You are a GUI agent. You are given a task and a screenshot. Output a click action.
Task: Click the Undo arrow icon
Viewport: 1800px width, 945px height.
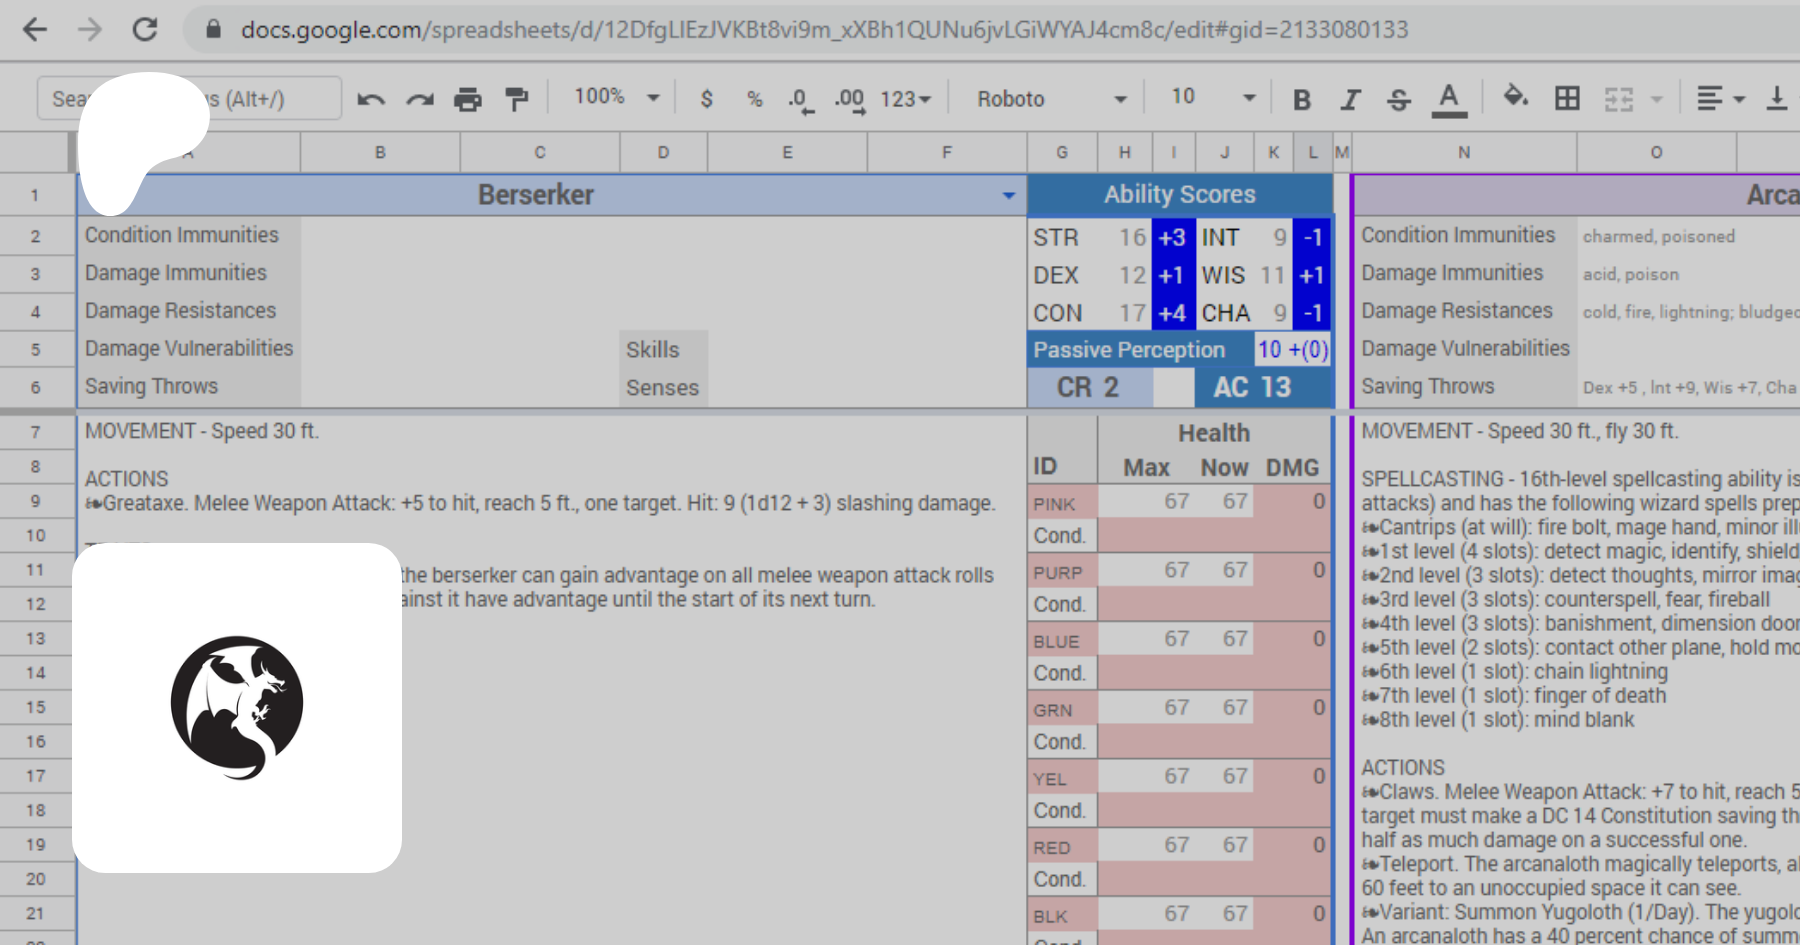371,99
